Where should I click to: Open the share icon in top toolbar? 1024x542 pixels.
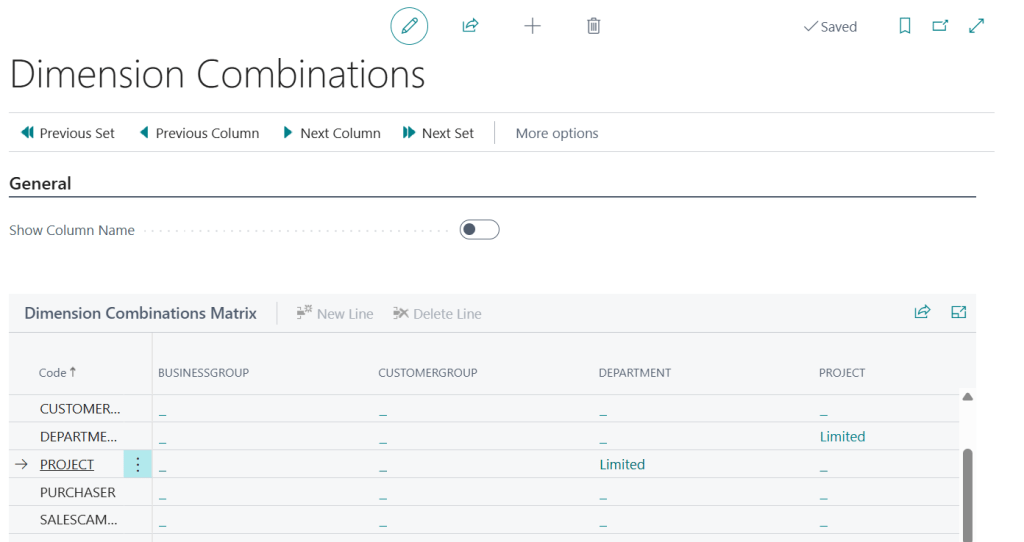pyautogui.click(x=470, y=26)
